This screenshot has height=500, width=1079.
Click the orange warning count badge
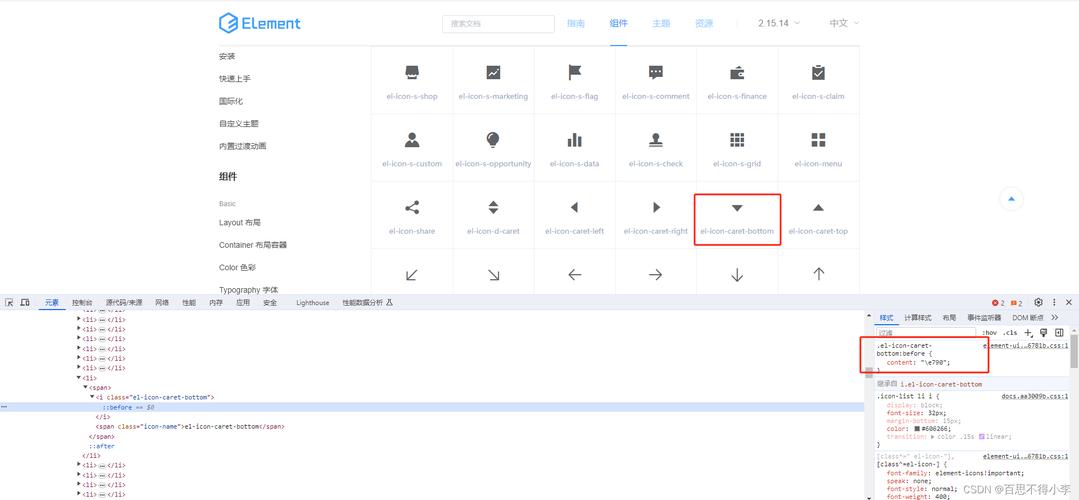pyautogui.click(x=1016, y=303)
